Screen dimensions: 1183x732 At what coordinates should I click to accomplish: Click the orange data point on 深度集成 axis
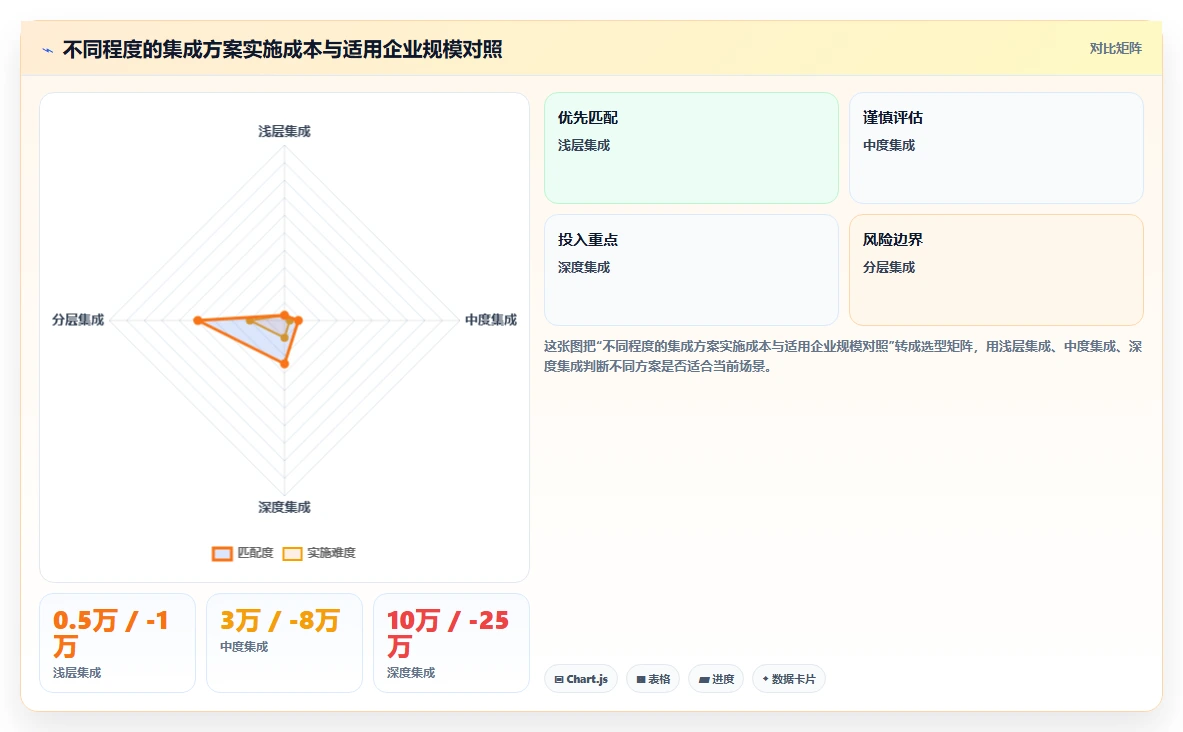click(284, 364)
